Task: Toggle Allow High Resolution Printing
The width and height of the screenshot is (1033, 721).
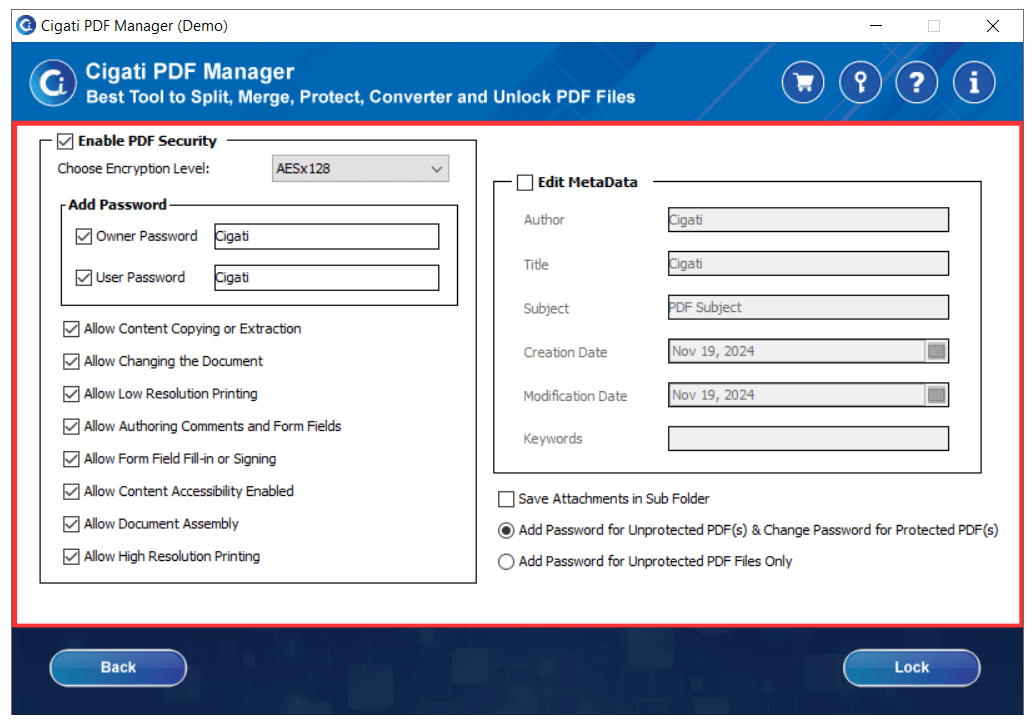Action: 71,556
